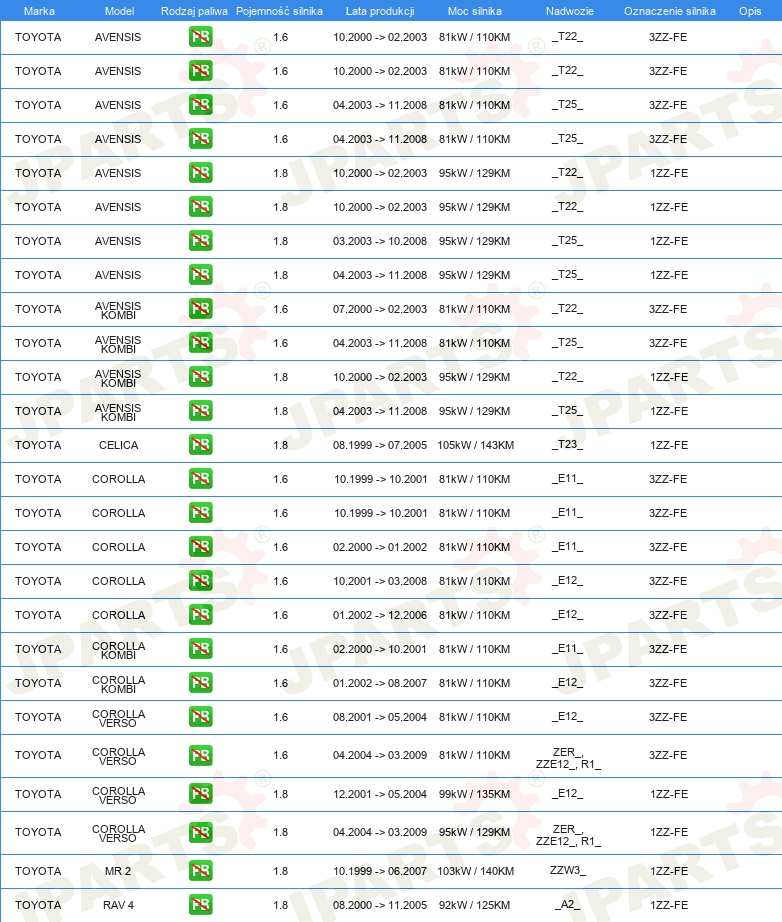Screen dimensions: 782x922
Task: Click the 02.2000 -> 10.2001 production years cell
Action: 380,649
